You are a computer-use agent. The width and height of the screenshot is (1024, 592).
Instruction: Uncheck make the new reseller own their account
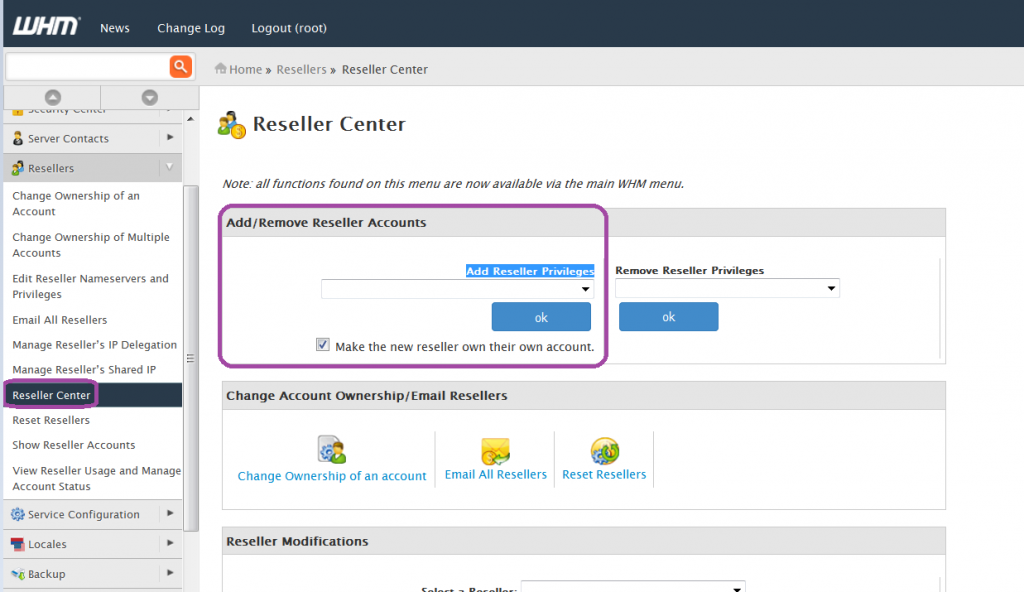pos(322,344)
